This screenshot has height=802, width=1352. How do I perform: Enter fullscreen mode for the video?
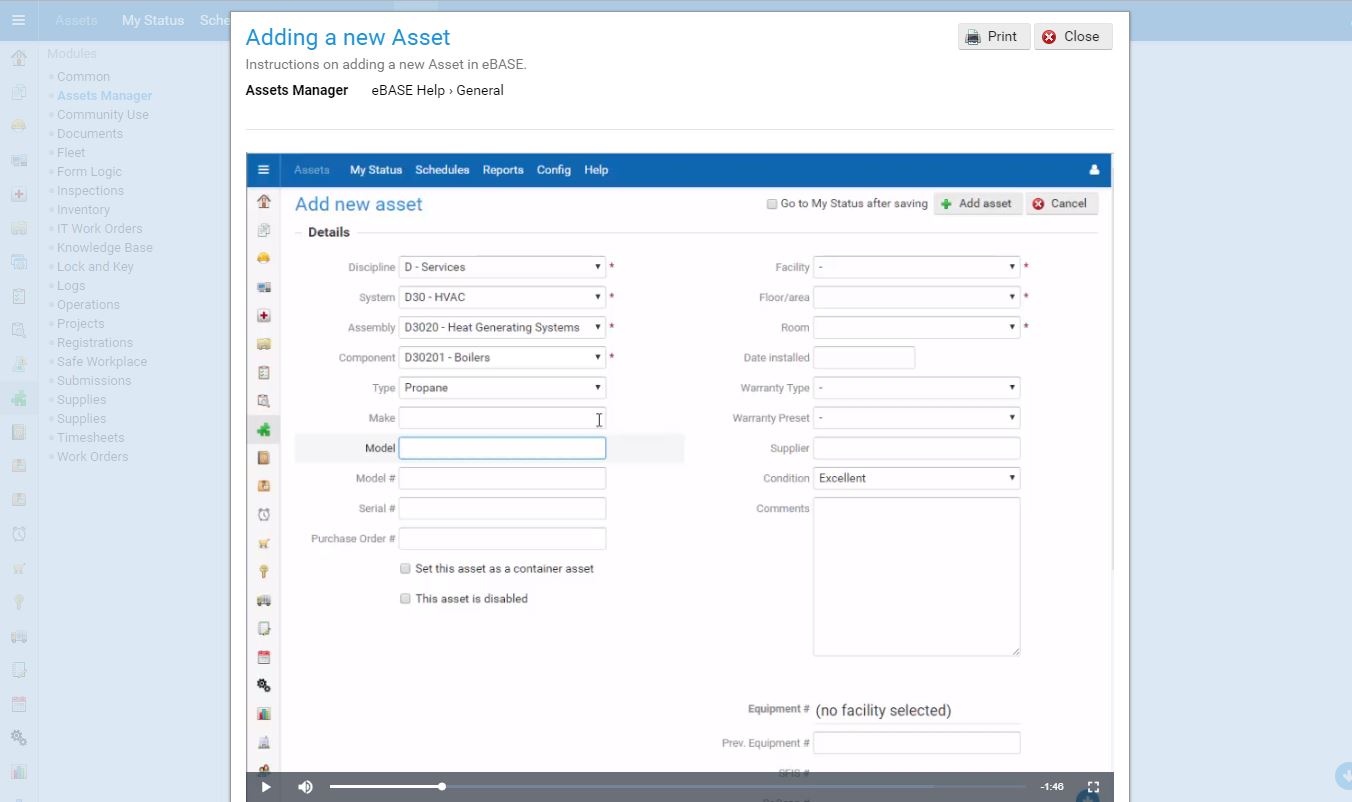click(x=1093, y=787)
